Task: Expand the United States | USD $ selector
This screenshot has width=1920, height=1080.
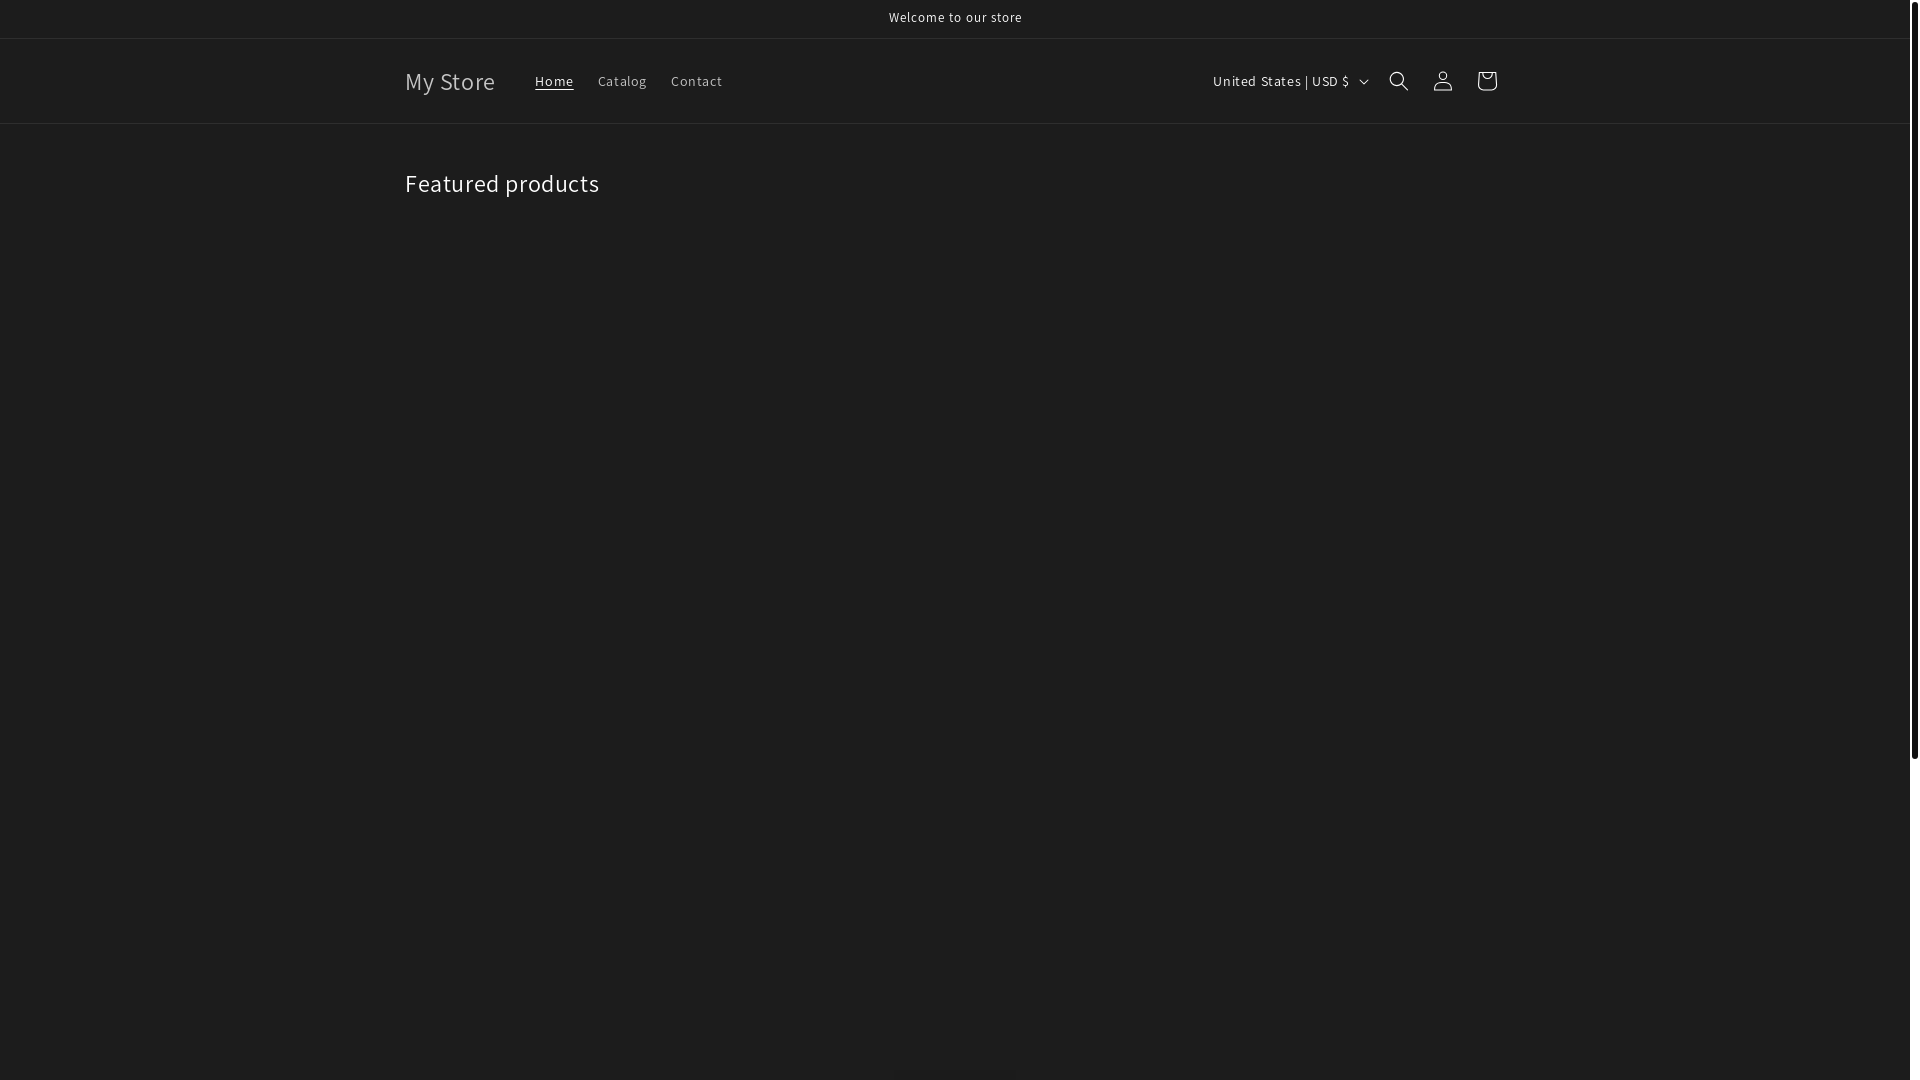Action: [x=1289, y=81]
